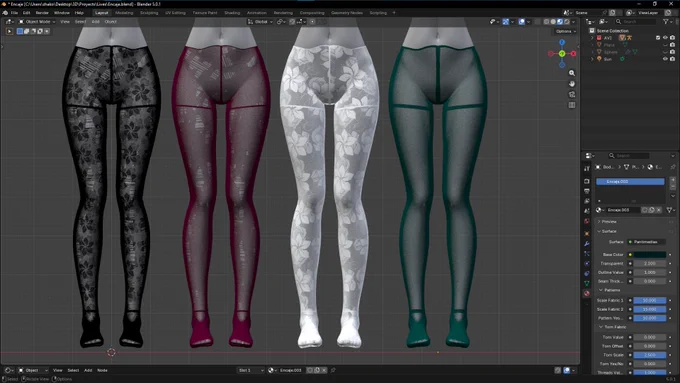Click the Base Color swatch

point(650,255)
